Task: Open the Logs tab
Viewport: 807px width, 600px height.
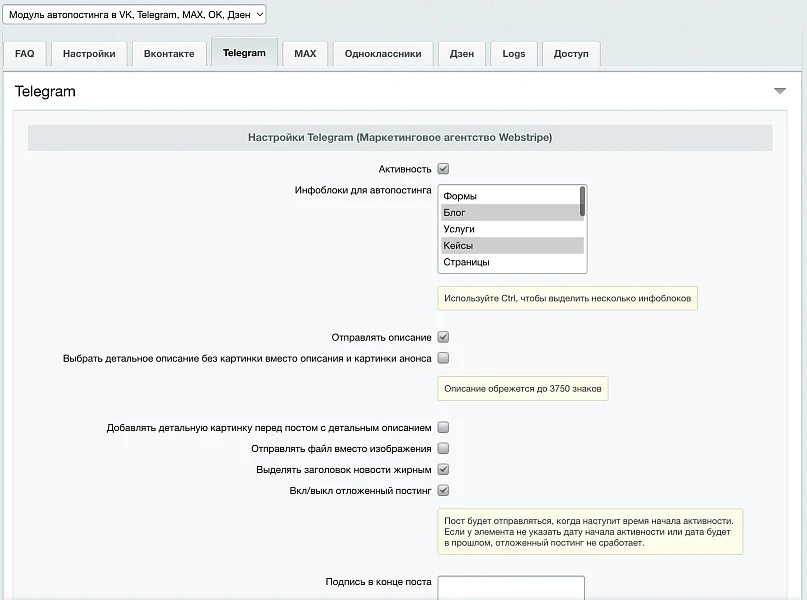Action: (x=514, y=54)
